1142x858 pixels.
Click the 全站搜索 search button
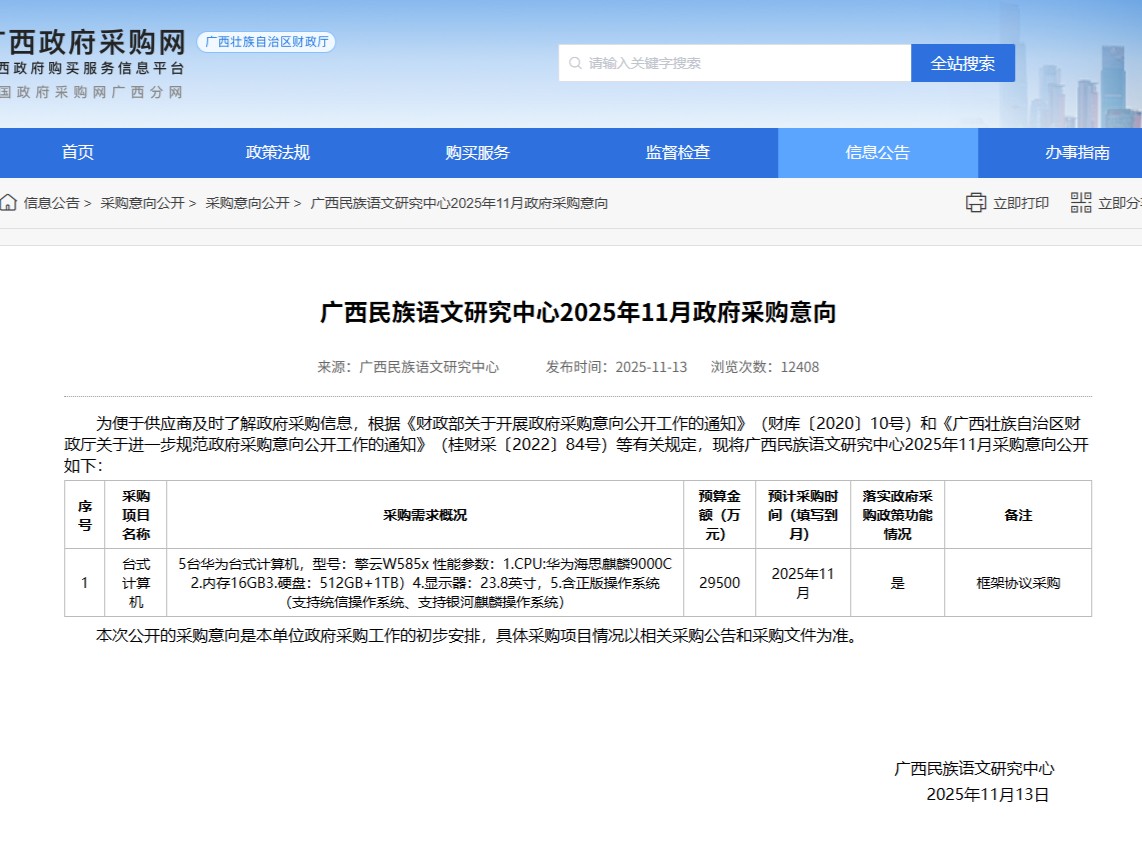point(962,62)
